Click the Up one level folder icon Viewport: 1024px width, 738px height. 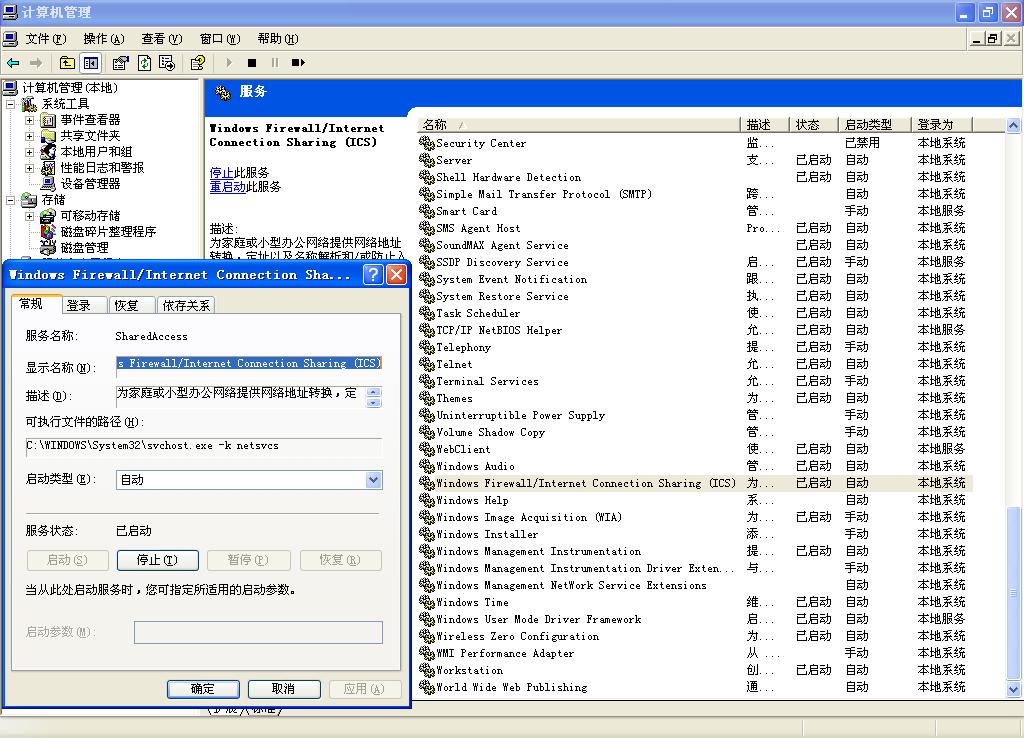click(x=67, y=63)
